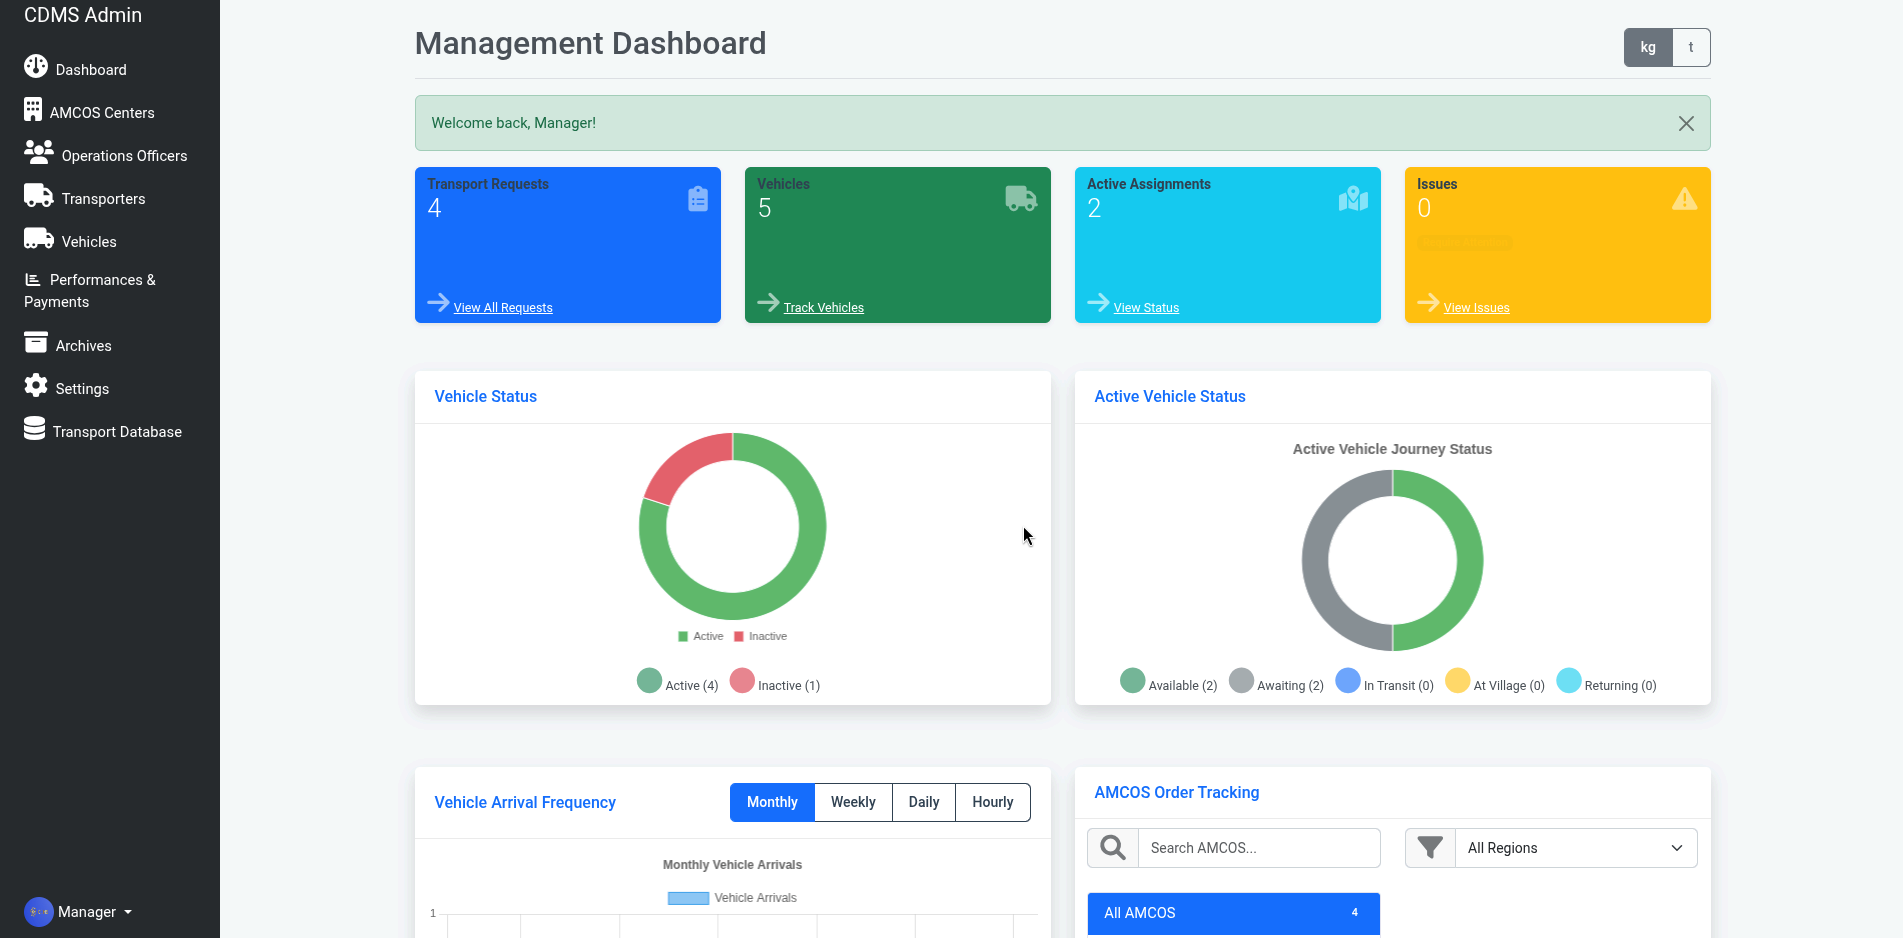Image resolution: width=1903 pixels, height=938 pixels.
Task: Click the At Village (0) yellow swatch
Action: click(x=1458, y=681)
